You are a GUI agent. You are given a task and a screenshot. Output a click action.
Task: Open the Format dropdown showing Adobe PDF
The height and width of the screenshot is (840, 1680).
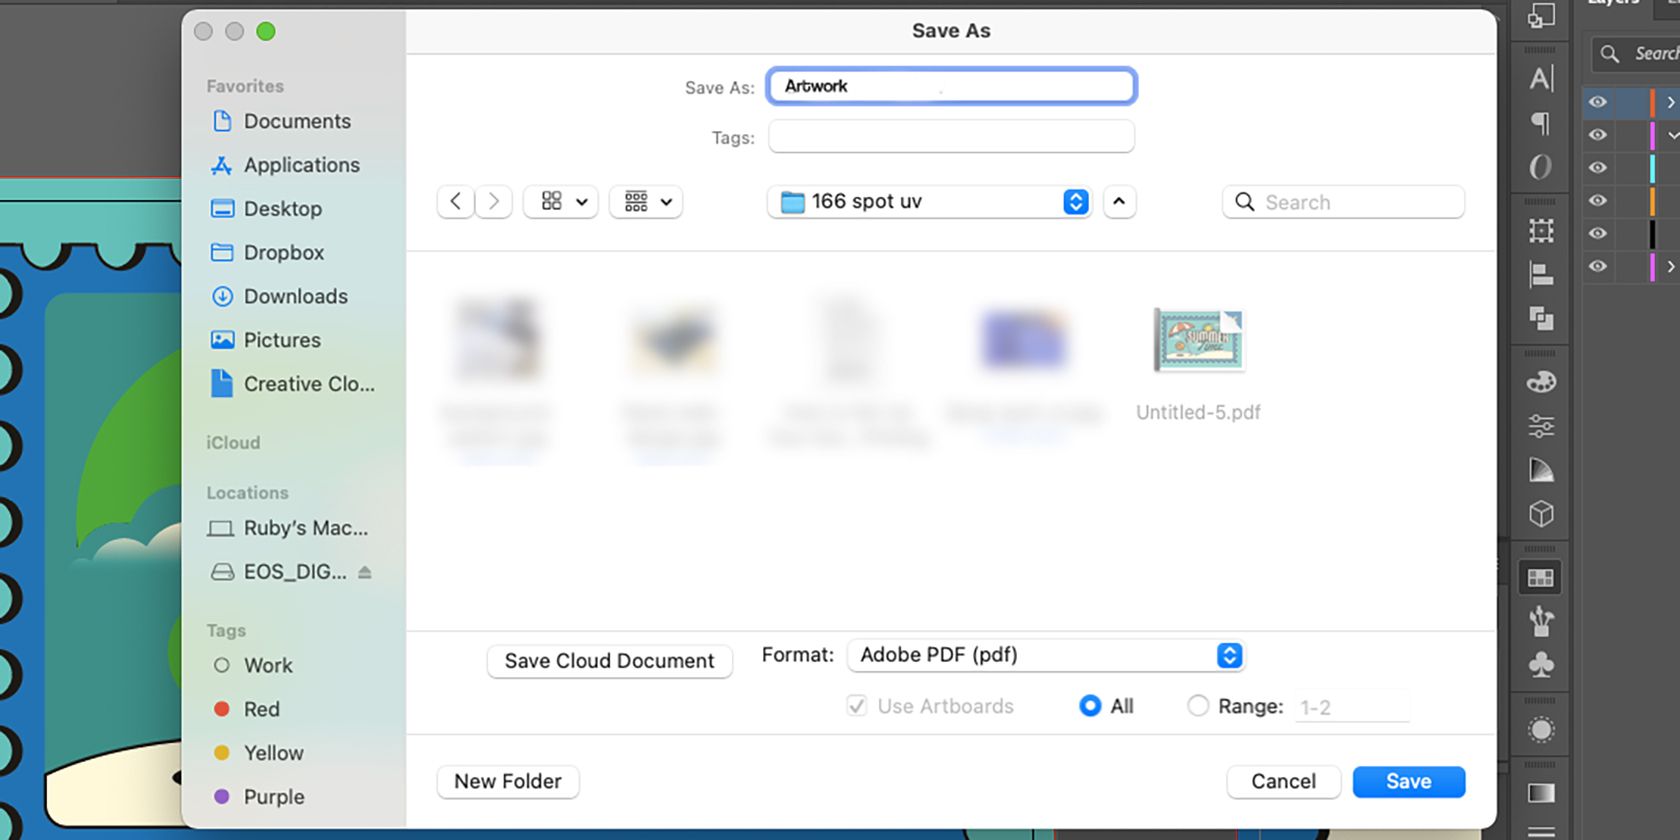coord(1045,655)
